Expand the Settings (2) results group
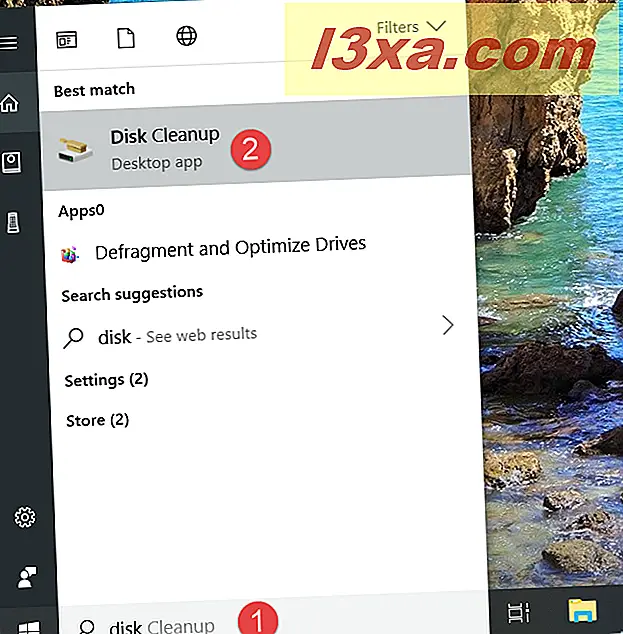623x634 pixels. [x=106, y=380]
